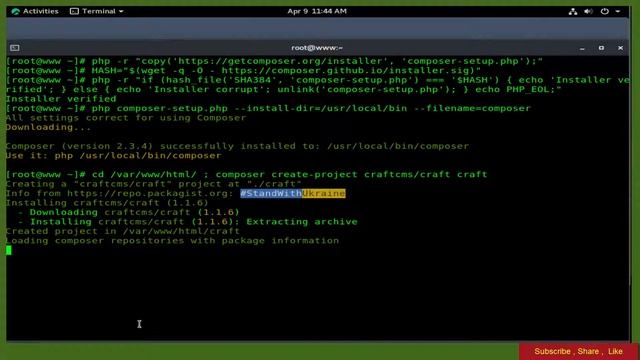The height and width of the screenshot is (360, 640).
Task: Click the 'Downloading...' output line
Action: [x=48, y=127]
